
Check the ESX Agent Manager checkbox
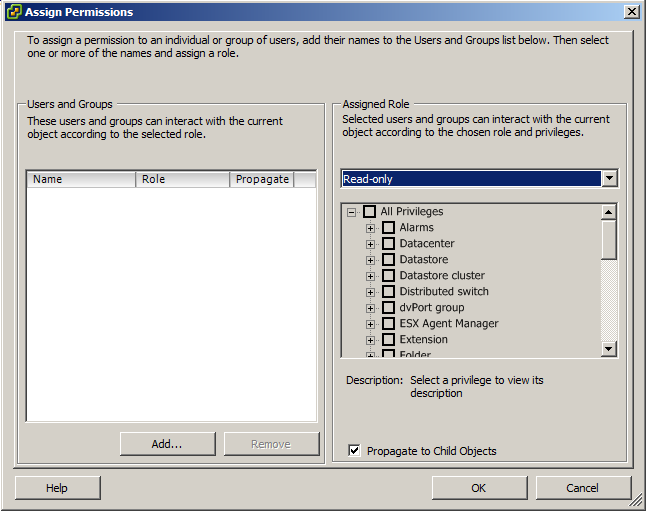(388, 324)
